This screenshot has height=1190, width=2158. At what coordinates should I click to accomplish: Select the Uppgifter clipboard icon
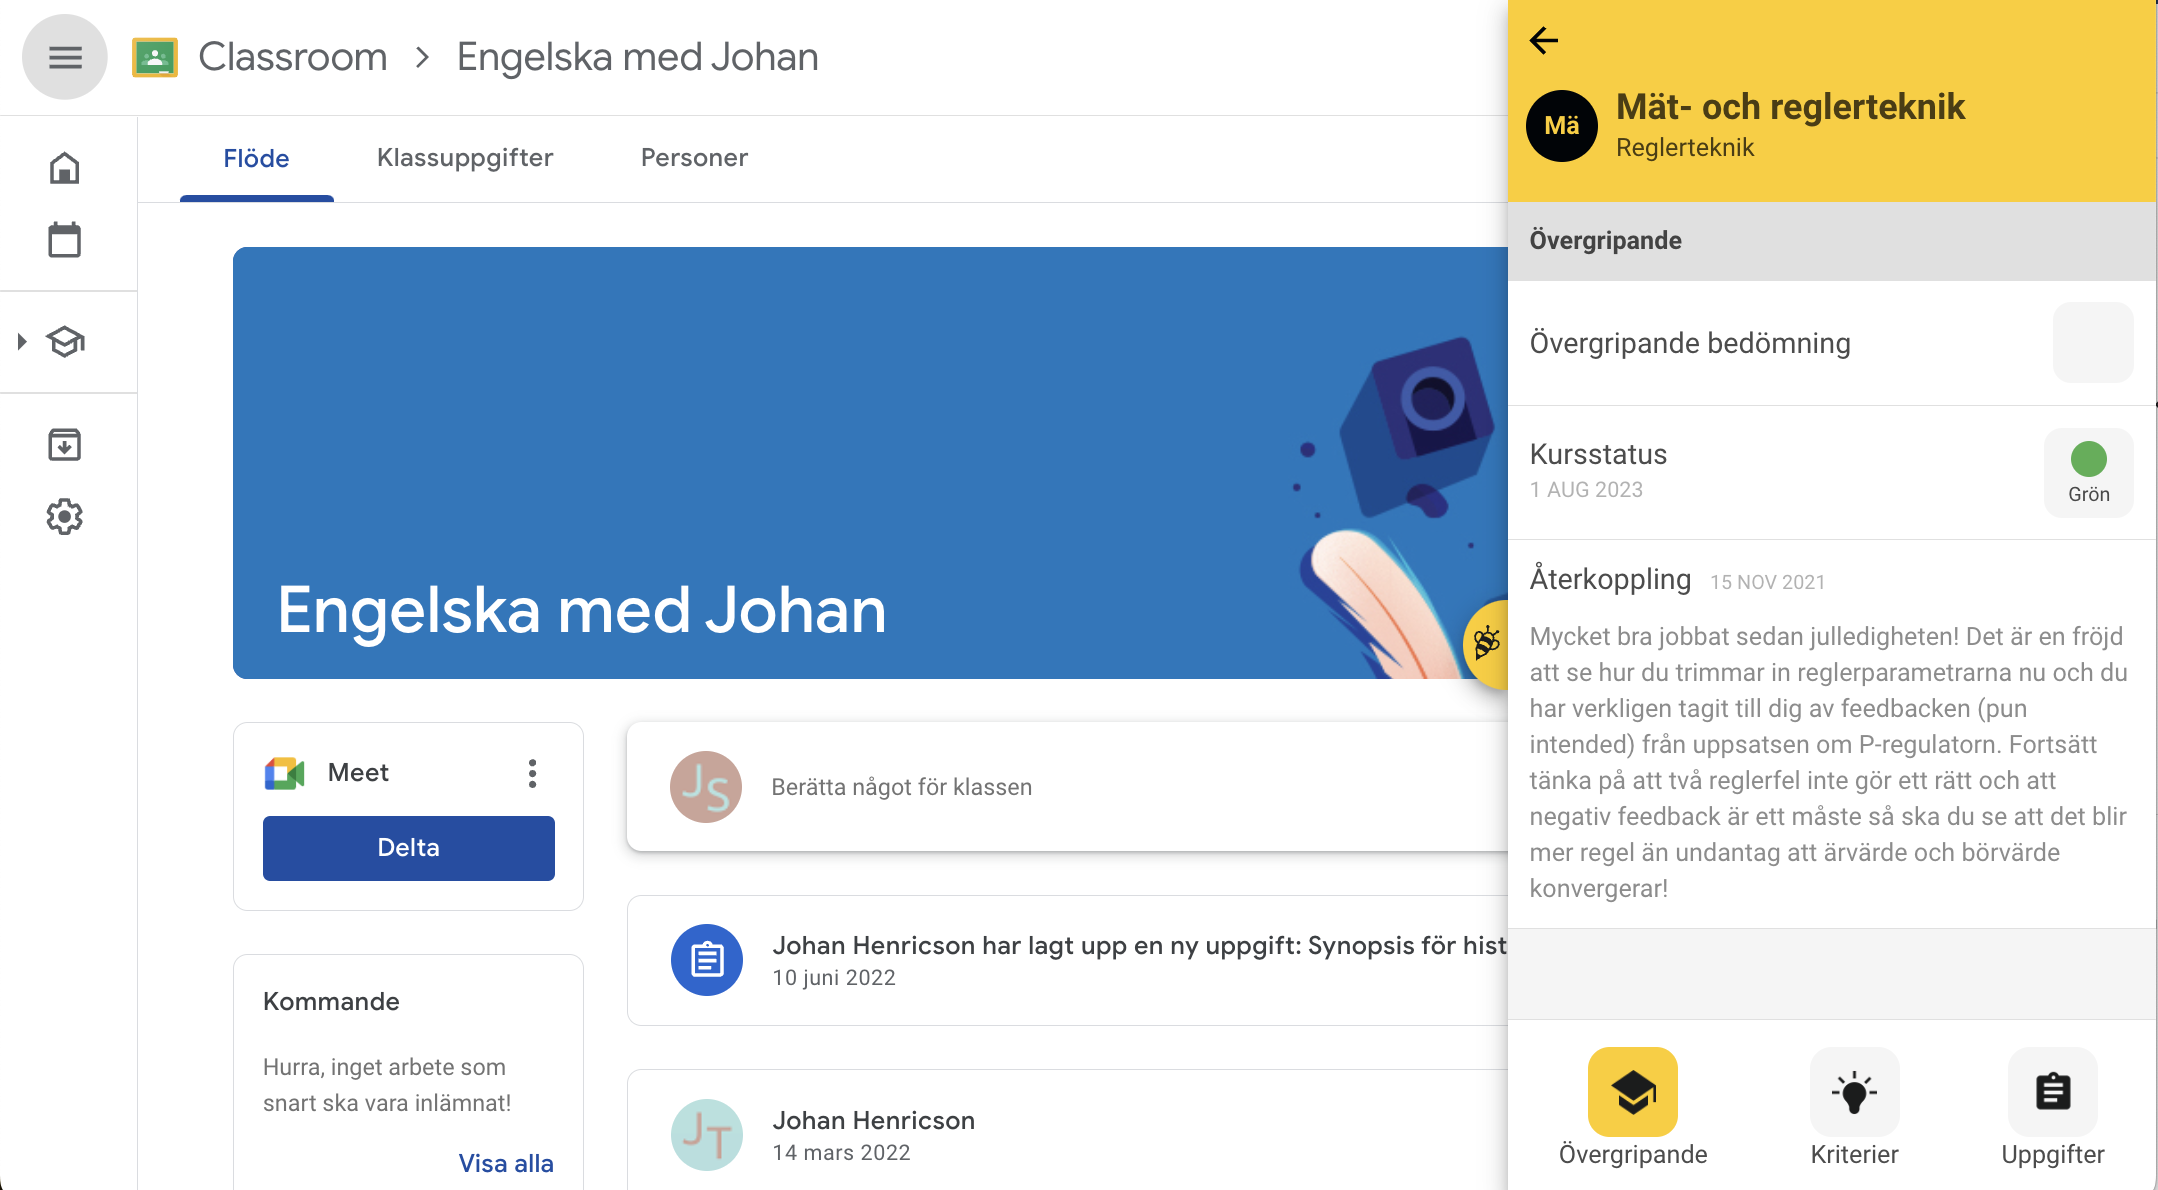(x=2052, y=1092)
